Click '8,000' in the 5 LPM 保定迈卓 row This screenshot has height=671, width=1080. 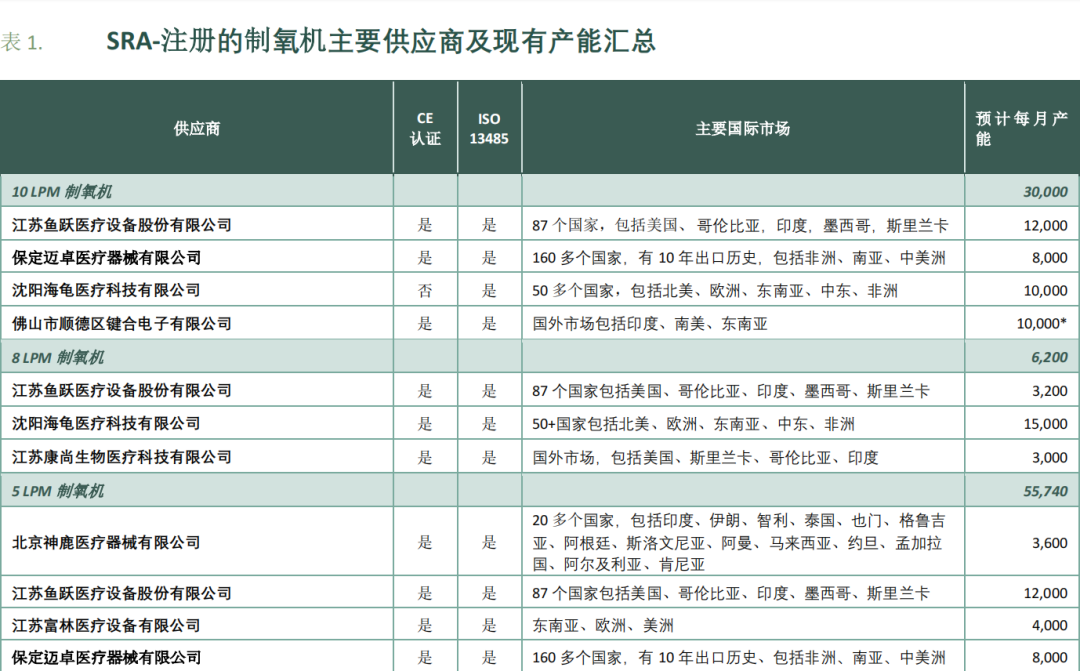point(1049,657)
